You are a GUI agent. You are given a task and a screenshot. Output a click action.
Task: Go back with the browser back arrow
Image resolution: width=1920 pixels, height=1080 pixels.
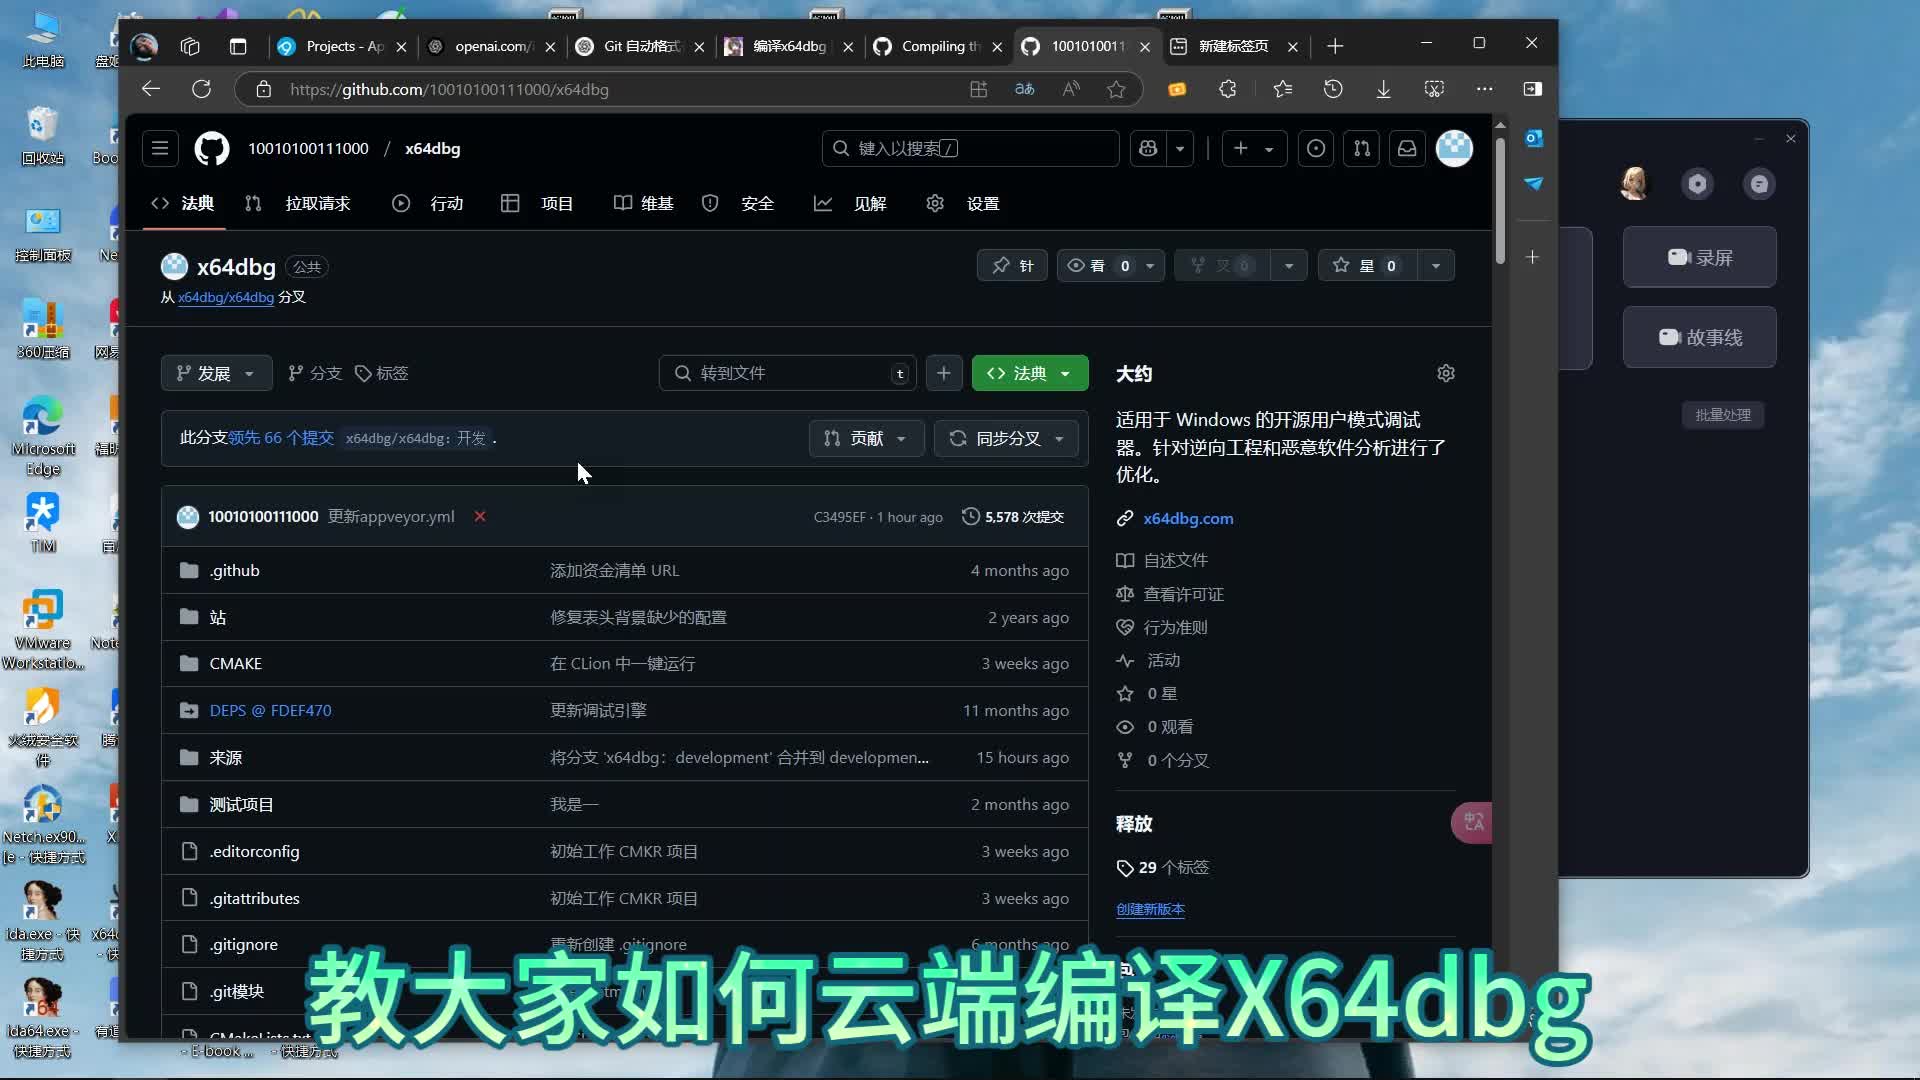tap(151, 89)
